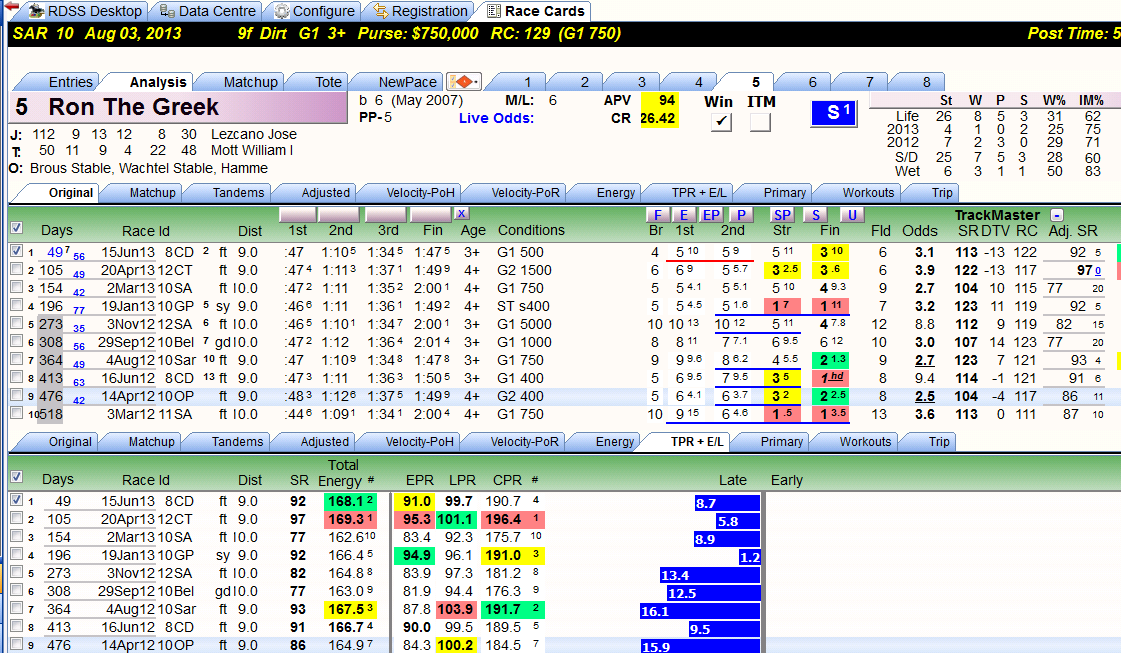The image size is (1121, 653).
Task: Select horse number 1 tab
Action: pos(528,82)
